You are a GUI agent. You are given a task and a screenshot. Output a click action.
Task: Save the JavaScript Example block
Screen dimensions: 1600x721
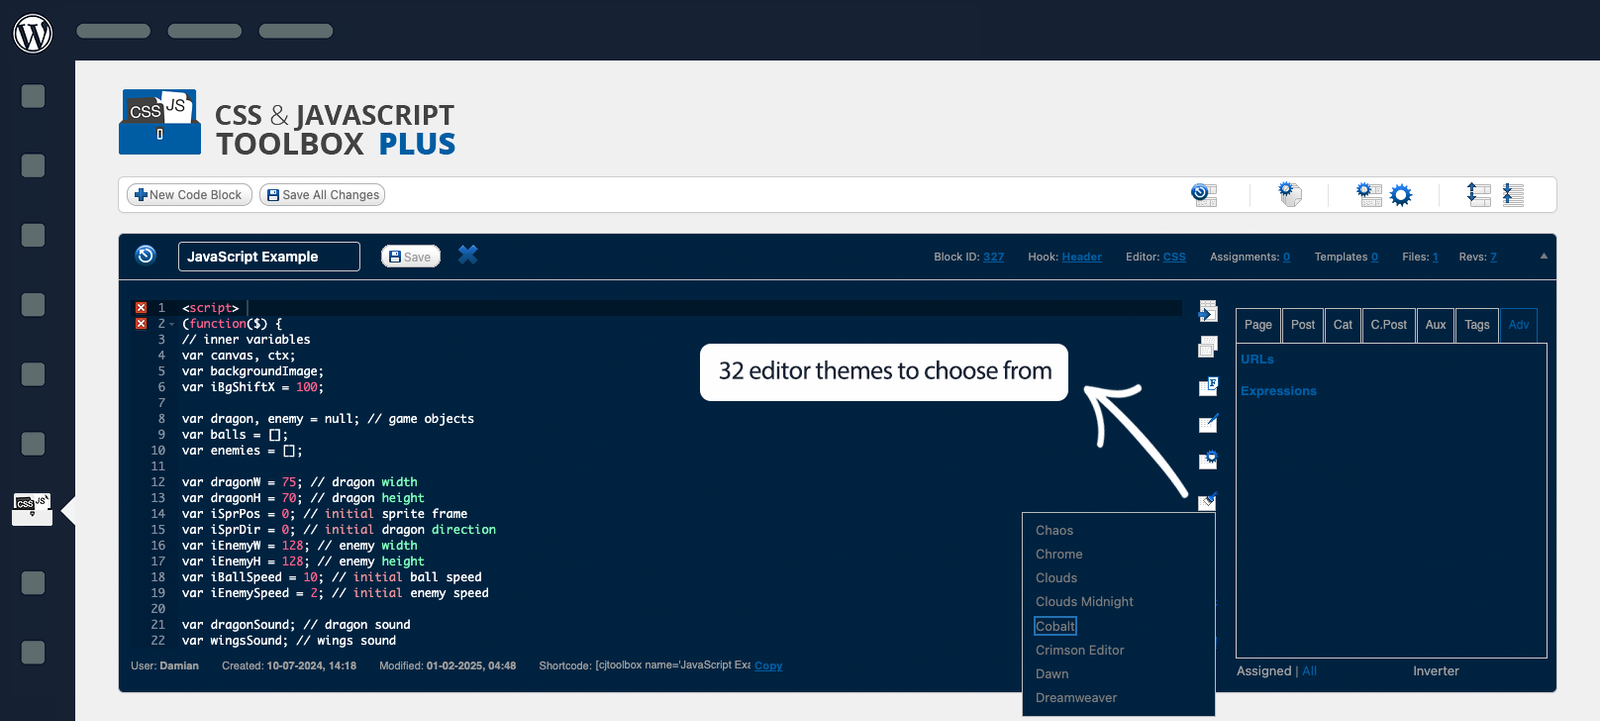(x=410, y=257)
